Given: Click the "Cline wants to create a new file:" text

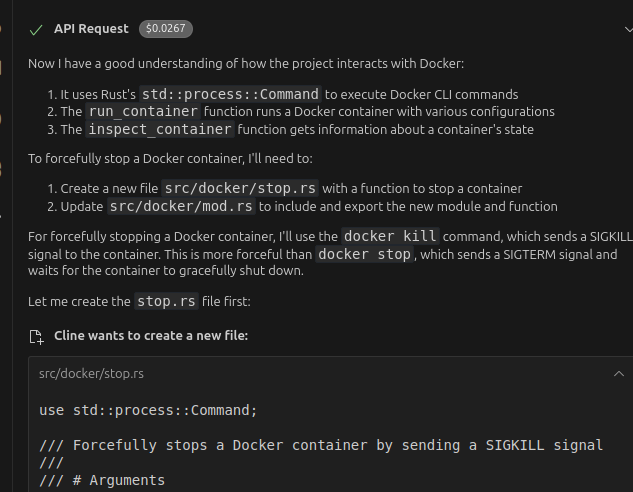Looking at the screenshot, I should (151, 336).
